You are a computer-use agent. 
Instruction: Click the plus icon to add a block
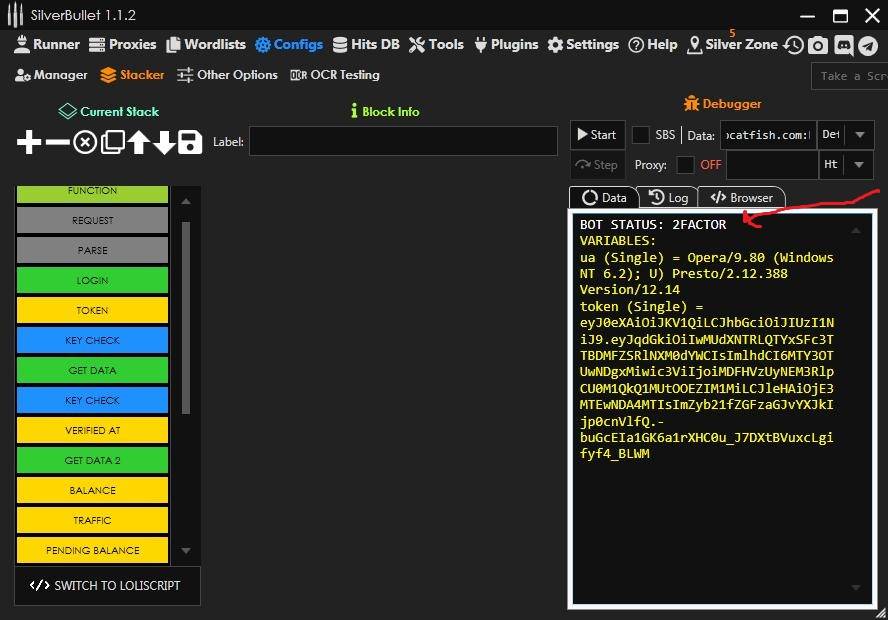(29, 142)
